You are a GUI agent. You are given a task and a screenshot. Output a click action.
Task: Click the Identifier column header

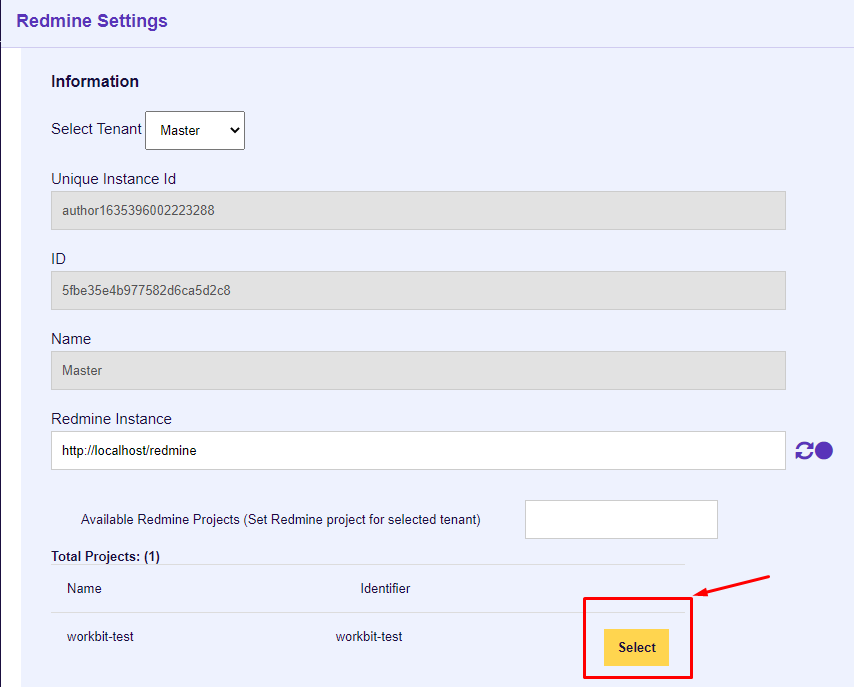tap(385, 588)
